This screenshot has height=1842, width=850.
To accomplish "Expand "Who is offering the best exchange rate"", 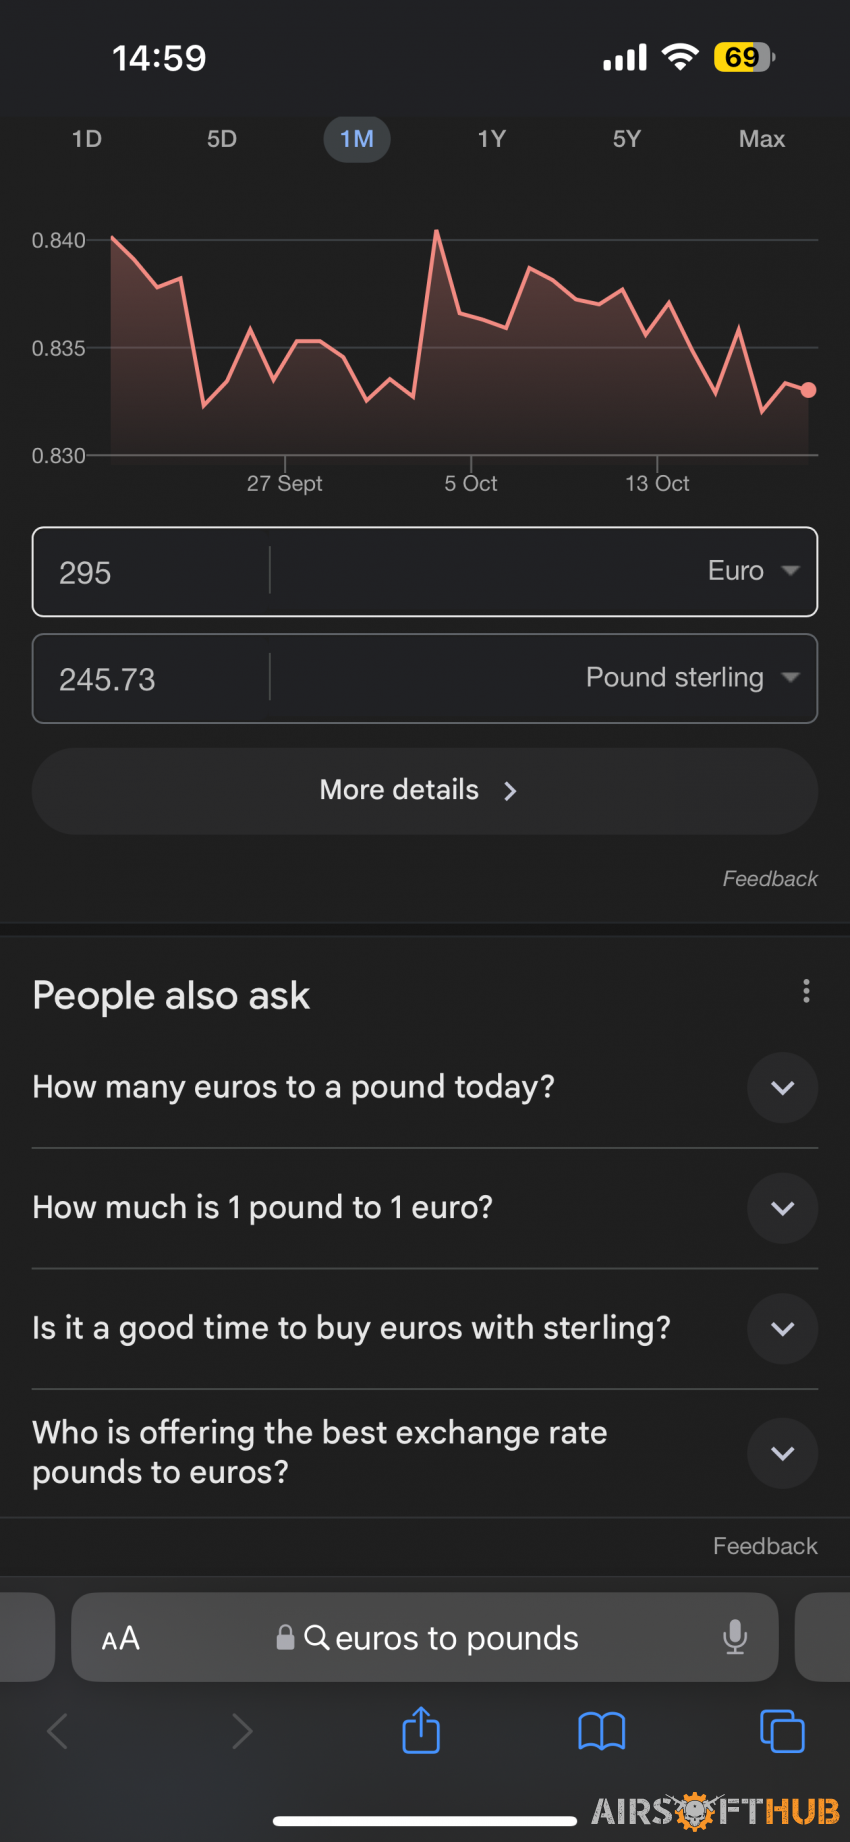I will click(425, 1453).
